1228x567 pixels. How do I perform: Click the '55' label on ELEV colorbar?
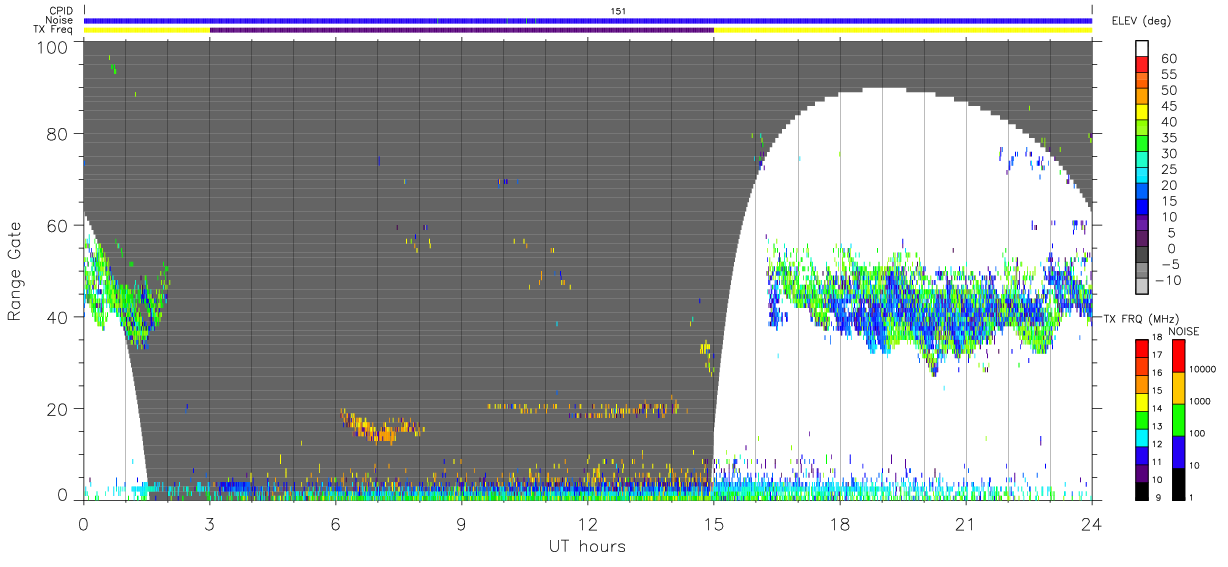(x=1167, y=74)
